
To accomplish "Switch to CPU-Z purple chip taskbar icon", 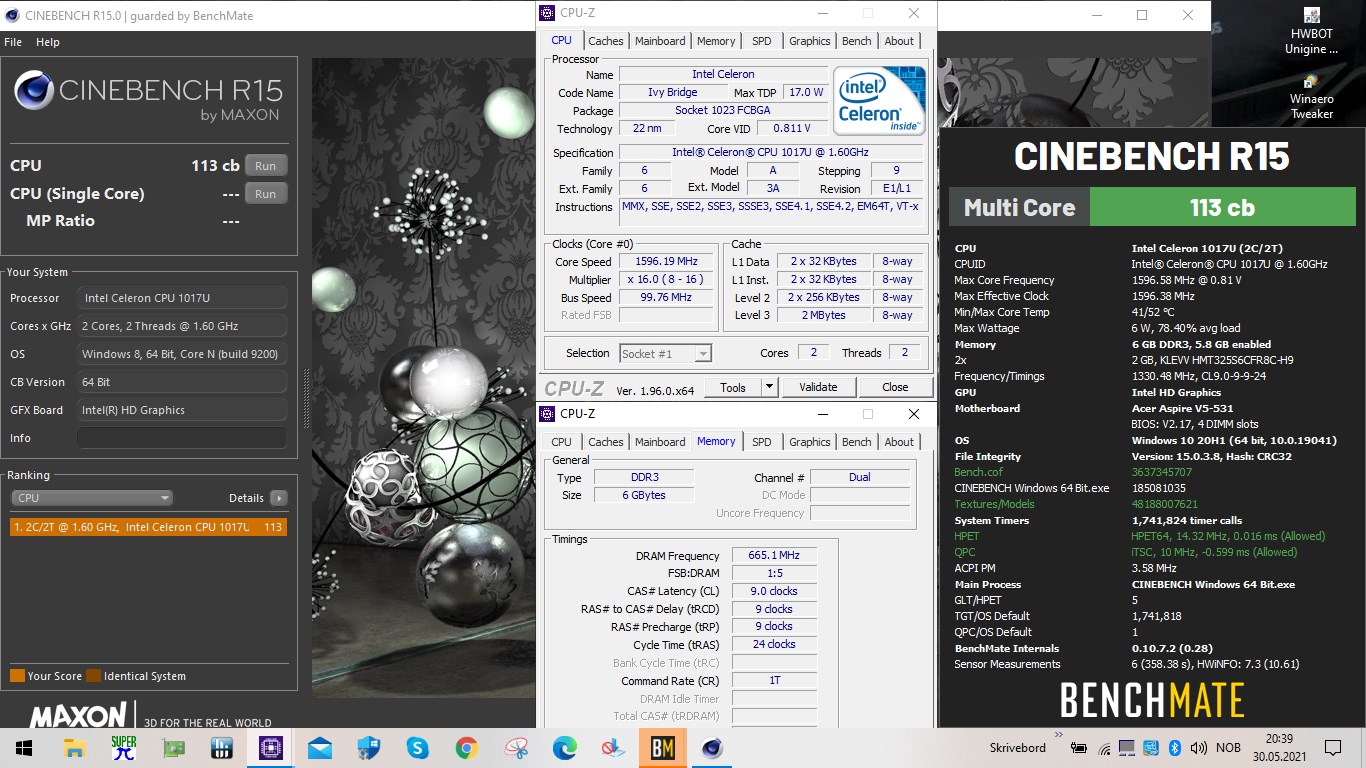I will pyautogui.click(x=271, y=747).
